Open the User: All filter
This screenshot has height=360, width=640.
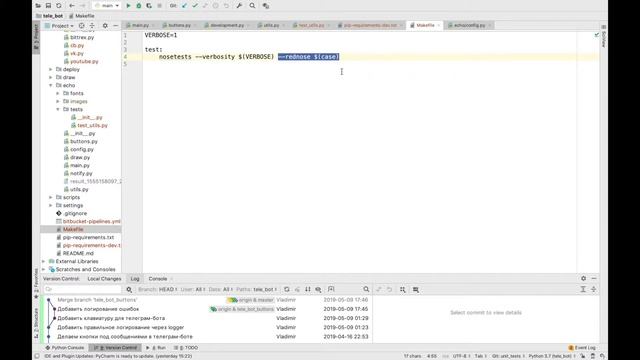pos(193,289)
